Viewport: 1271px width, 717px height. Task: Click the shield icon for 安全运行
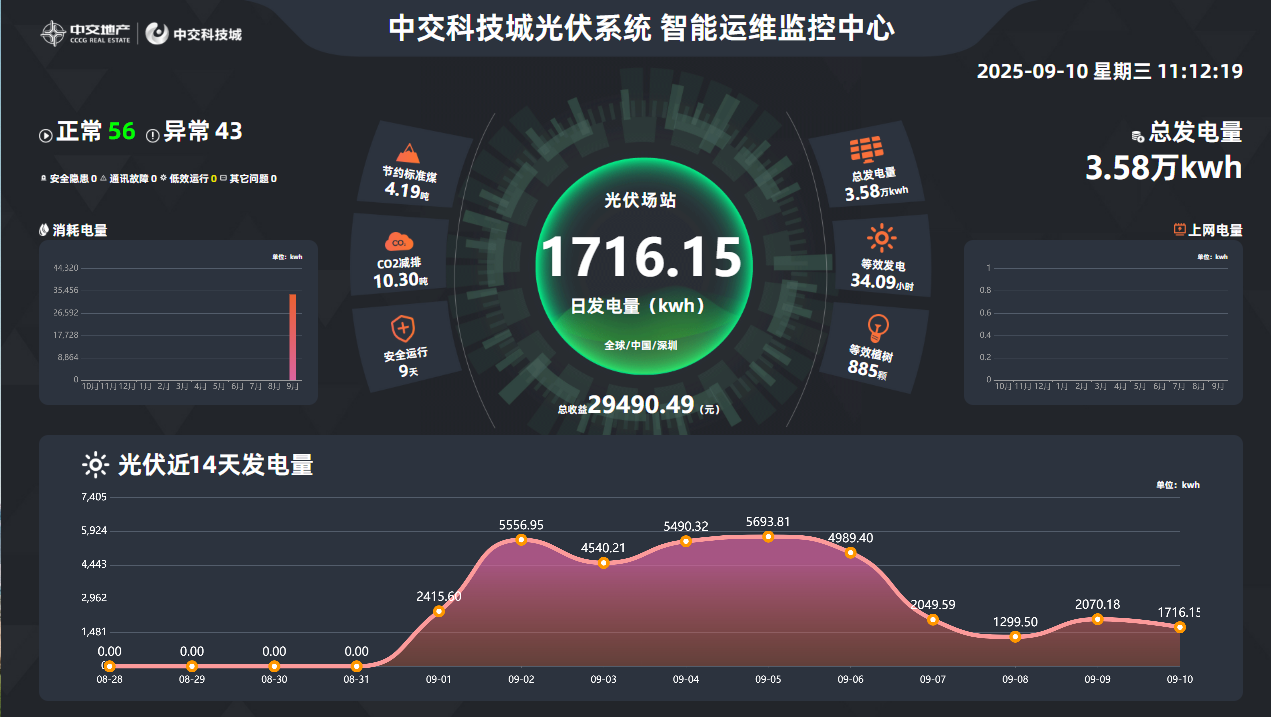pos(403,327)
